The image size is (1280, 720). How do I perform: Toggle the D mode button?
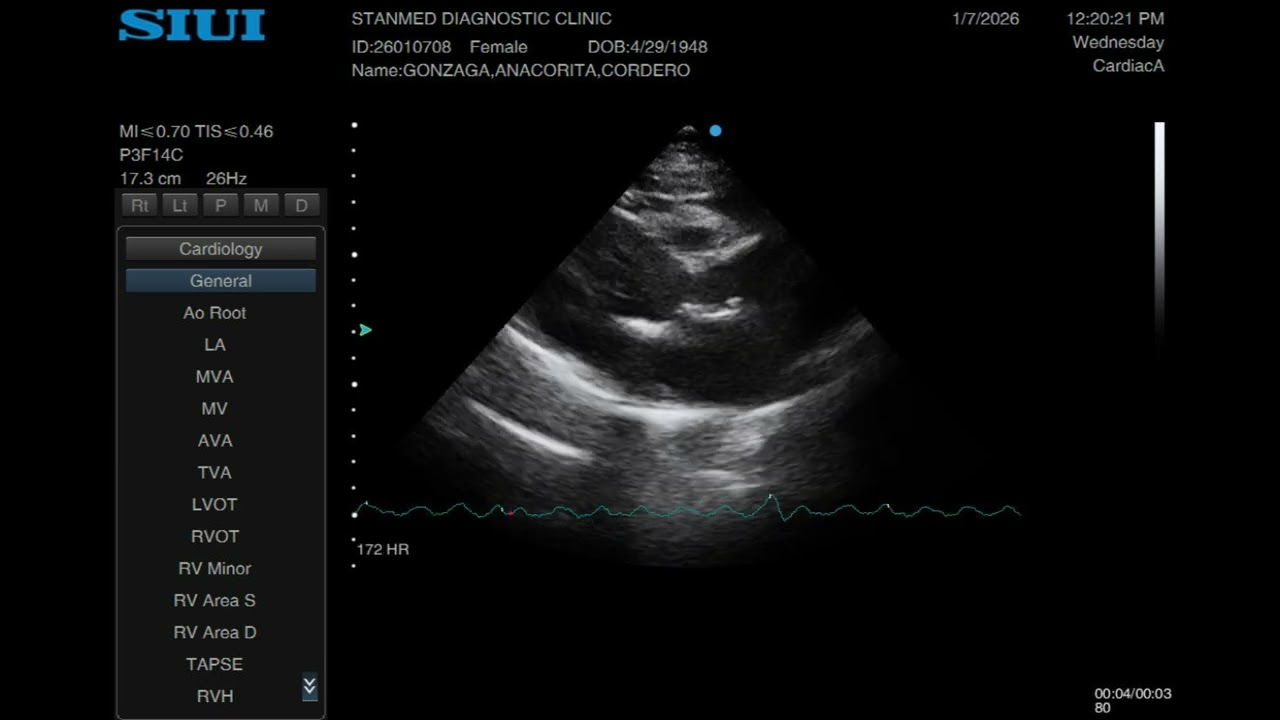301,205
